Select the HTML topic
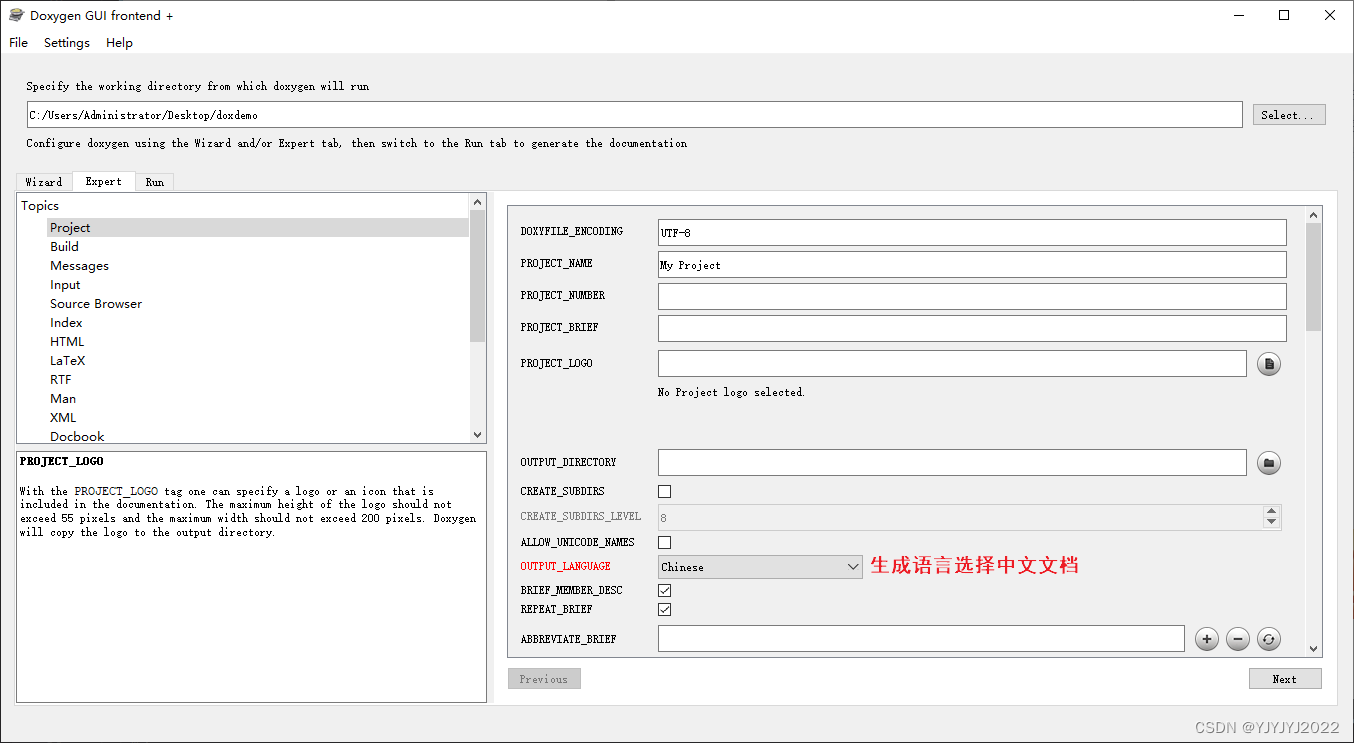1354x743 pixels. point(67,341)
